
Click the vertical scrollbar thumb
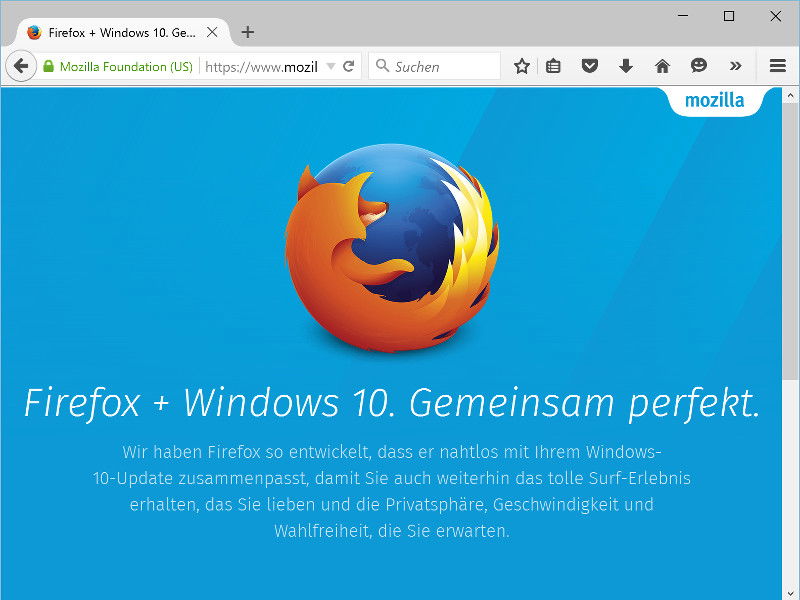(790, 241)
